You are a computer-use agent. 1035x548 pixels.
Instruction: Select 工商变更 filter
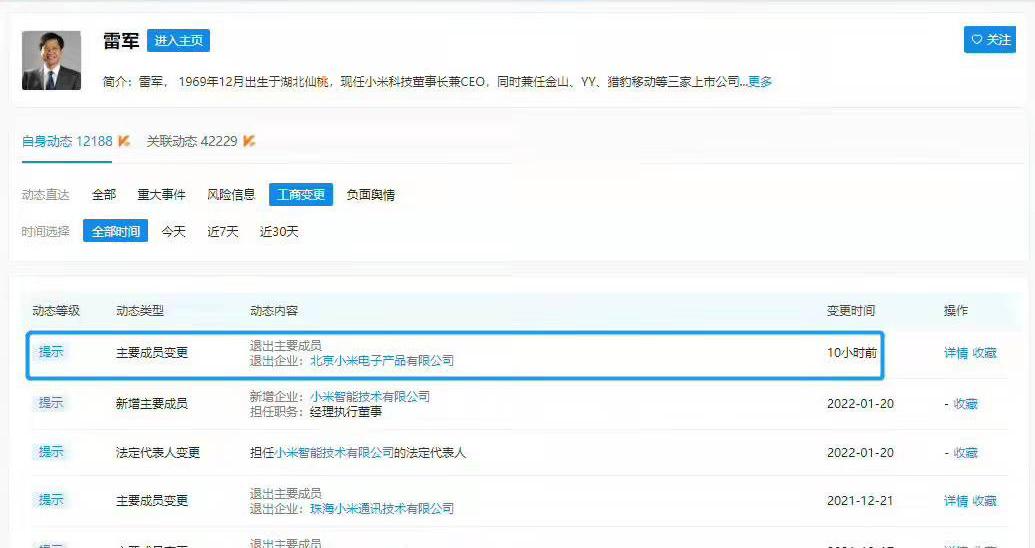pyautogui.click(x=301, y=194)
